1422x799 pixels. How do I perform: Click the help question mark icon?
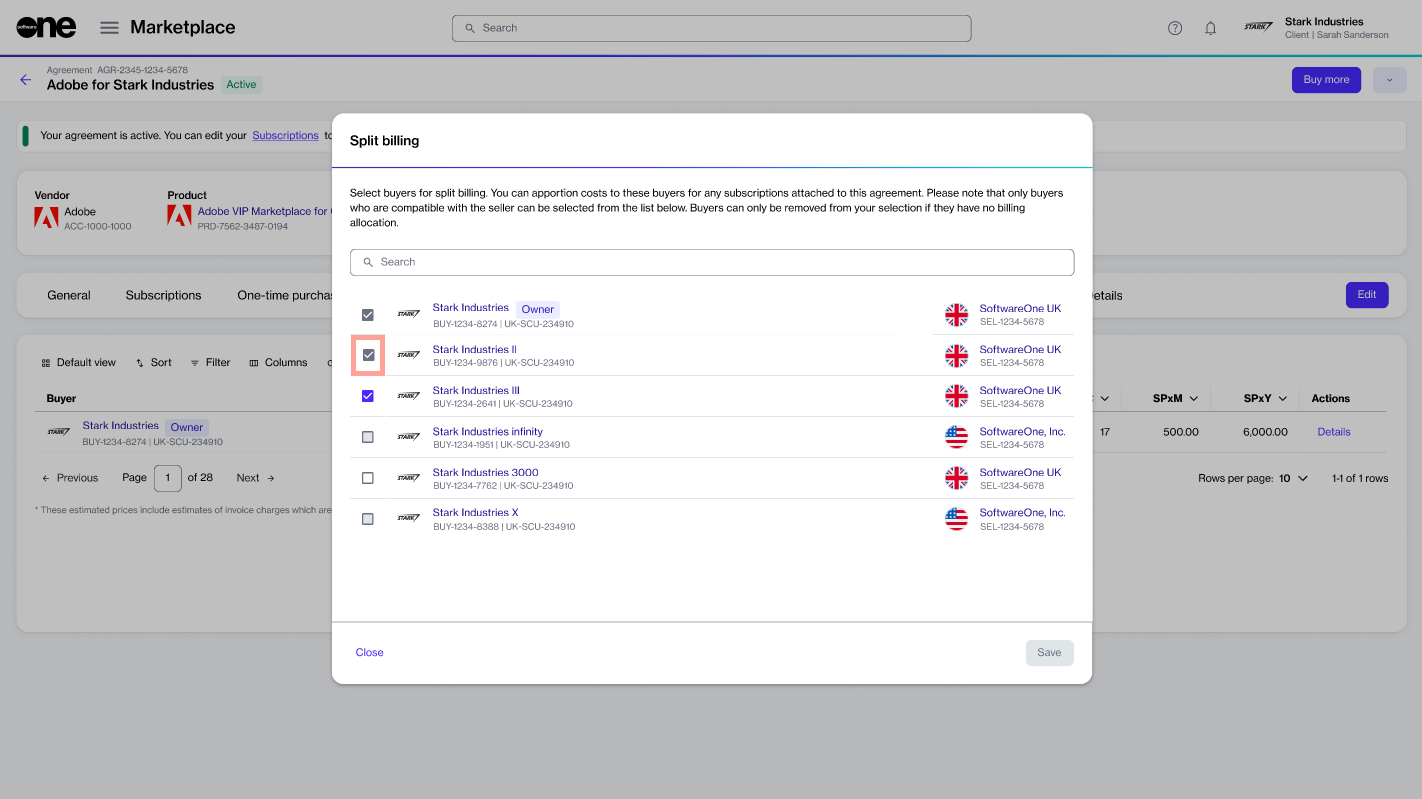coord(1175,28)
